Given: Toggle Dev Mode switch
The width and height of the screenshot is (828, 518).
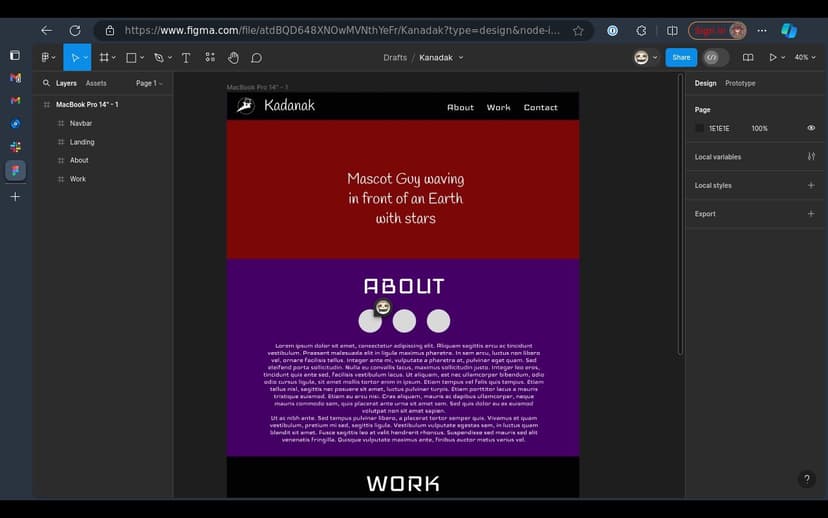Looking at the screenshot, I should point(715,58).
